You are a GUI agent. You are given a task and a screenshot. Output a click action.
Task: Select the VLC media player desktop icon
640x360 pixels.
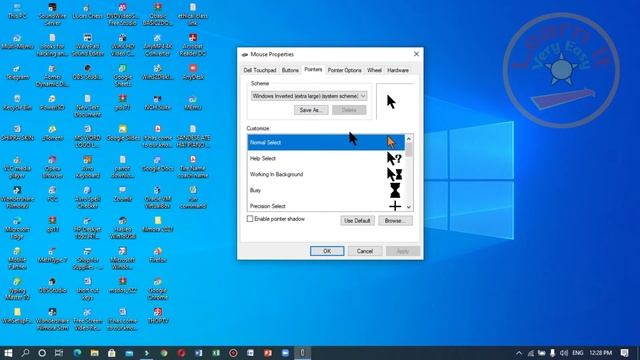[x=17, y=167]
